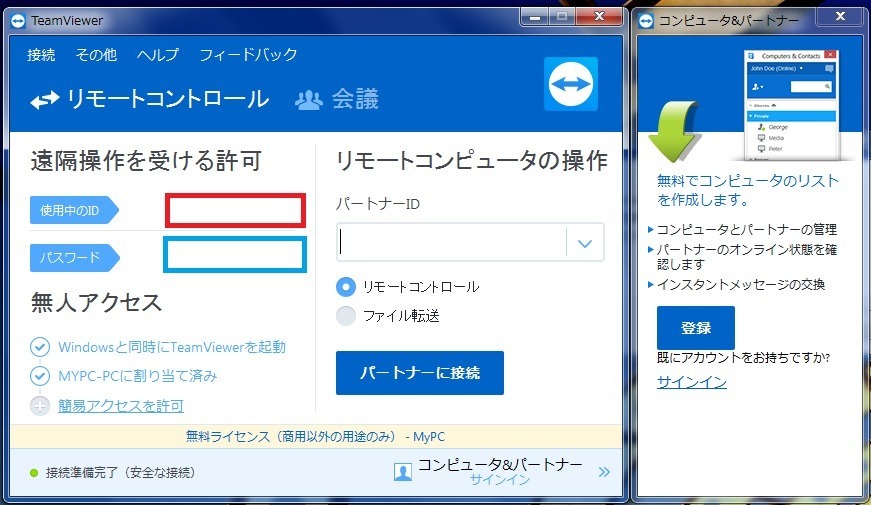Click the 無料でコンピュータのリストを作成します heading
The image size is (871, 505).
click(x=747, y=190)
